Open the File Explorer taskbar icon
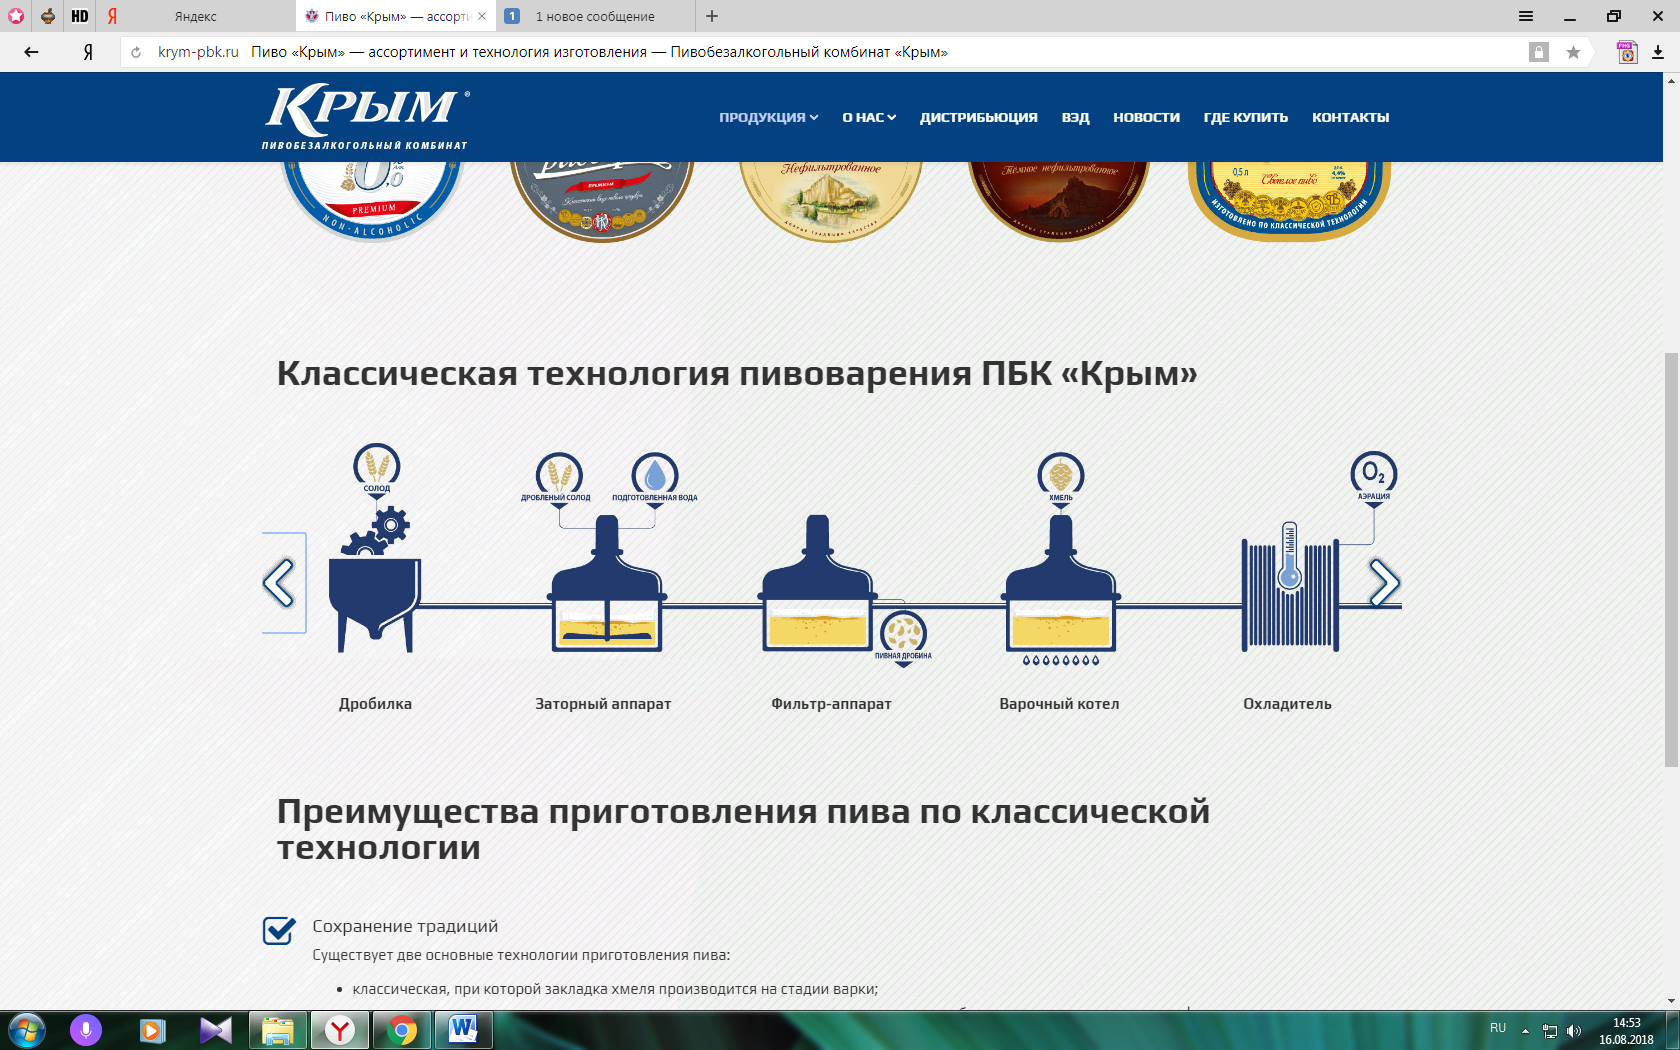The height and width of the screenshot is (1050, 1680). [x=277, y=1030]
